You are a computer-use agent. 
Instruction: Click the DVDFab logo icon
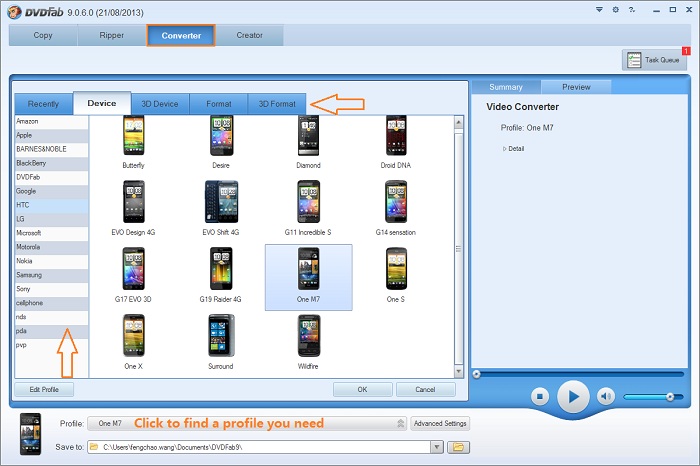point(14,12)
